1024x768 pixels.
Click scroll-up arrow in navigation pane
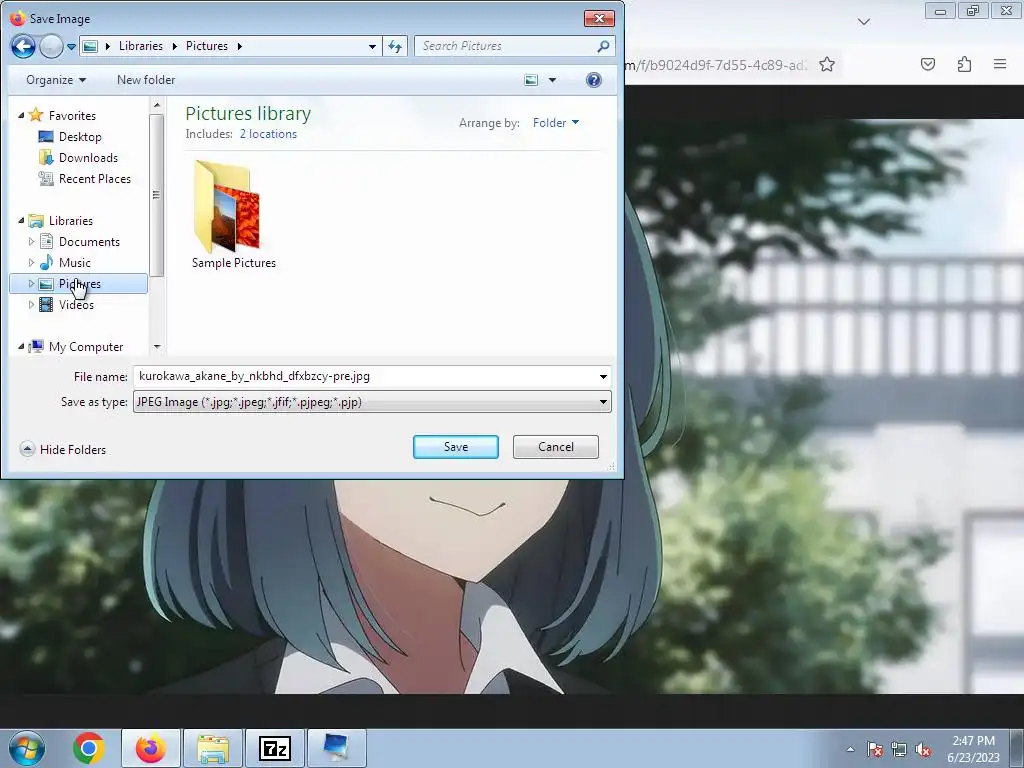pos(157,104)
